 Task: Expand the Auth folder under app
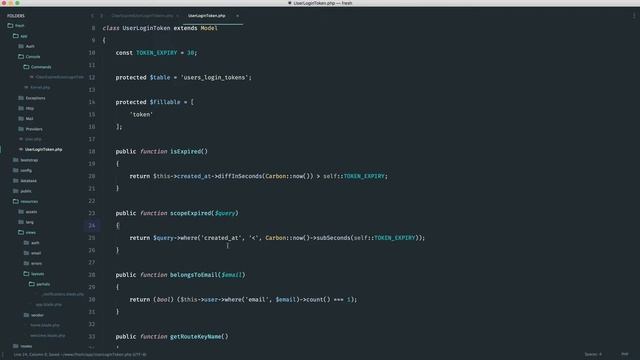21,46
